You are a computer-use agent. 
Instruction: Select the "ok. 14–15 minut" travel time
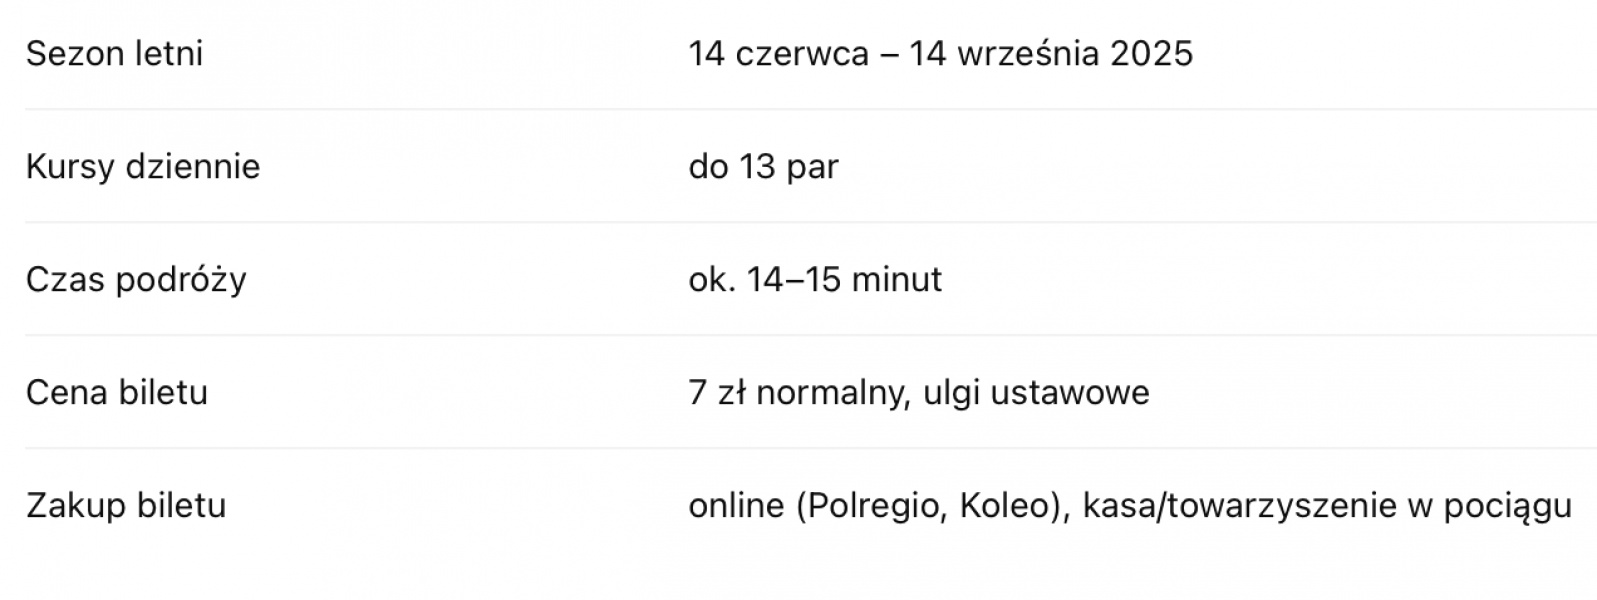[814, 280]
